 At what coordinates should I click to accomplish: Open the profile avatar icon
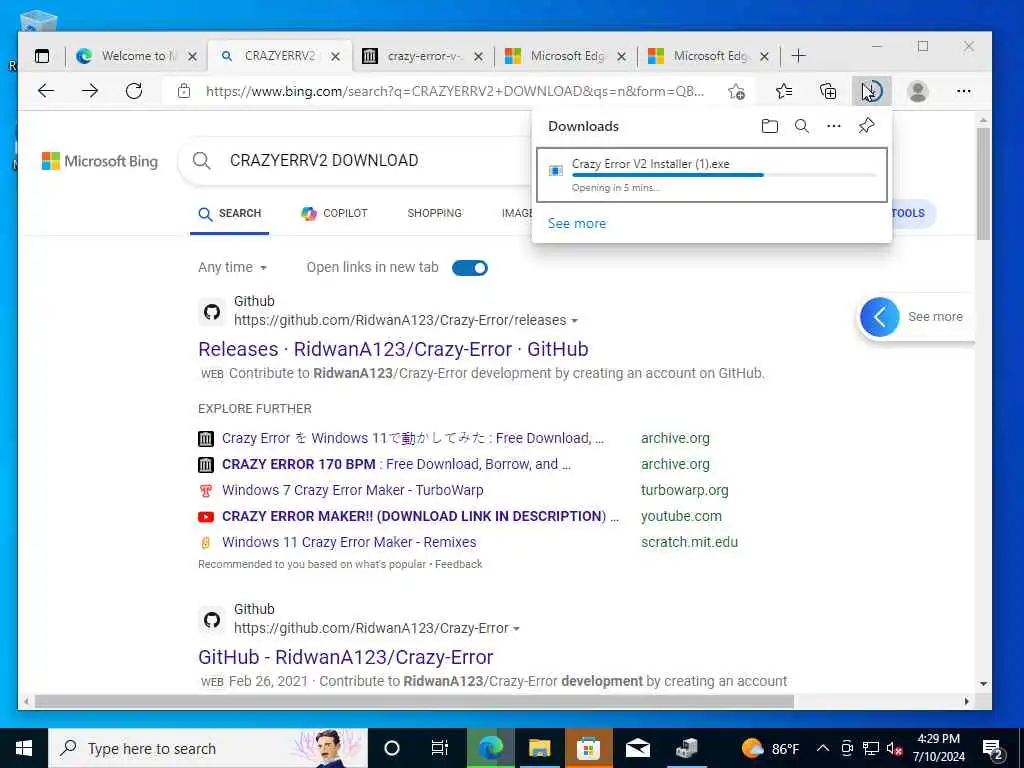point(918,91)
